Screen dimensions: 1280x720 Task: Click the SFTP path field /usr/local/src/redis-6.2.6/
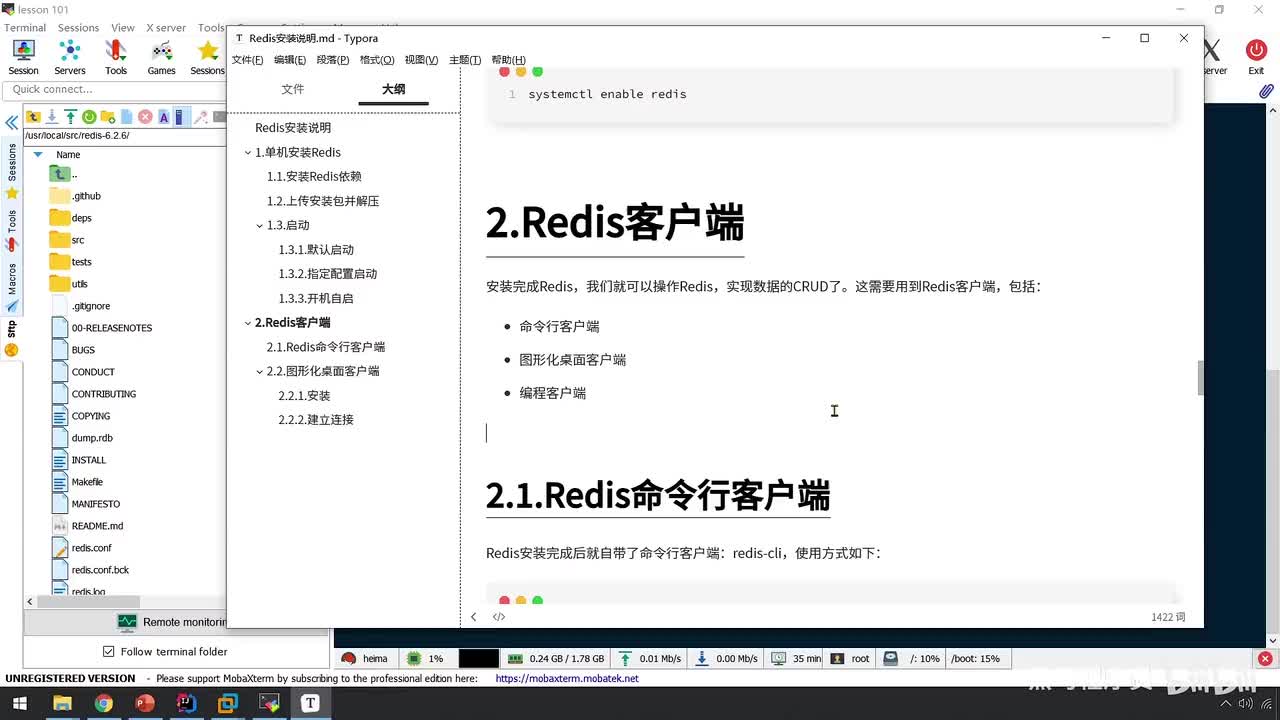pyautogui.click(x=124, y=135)
